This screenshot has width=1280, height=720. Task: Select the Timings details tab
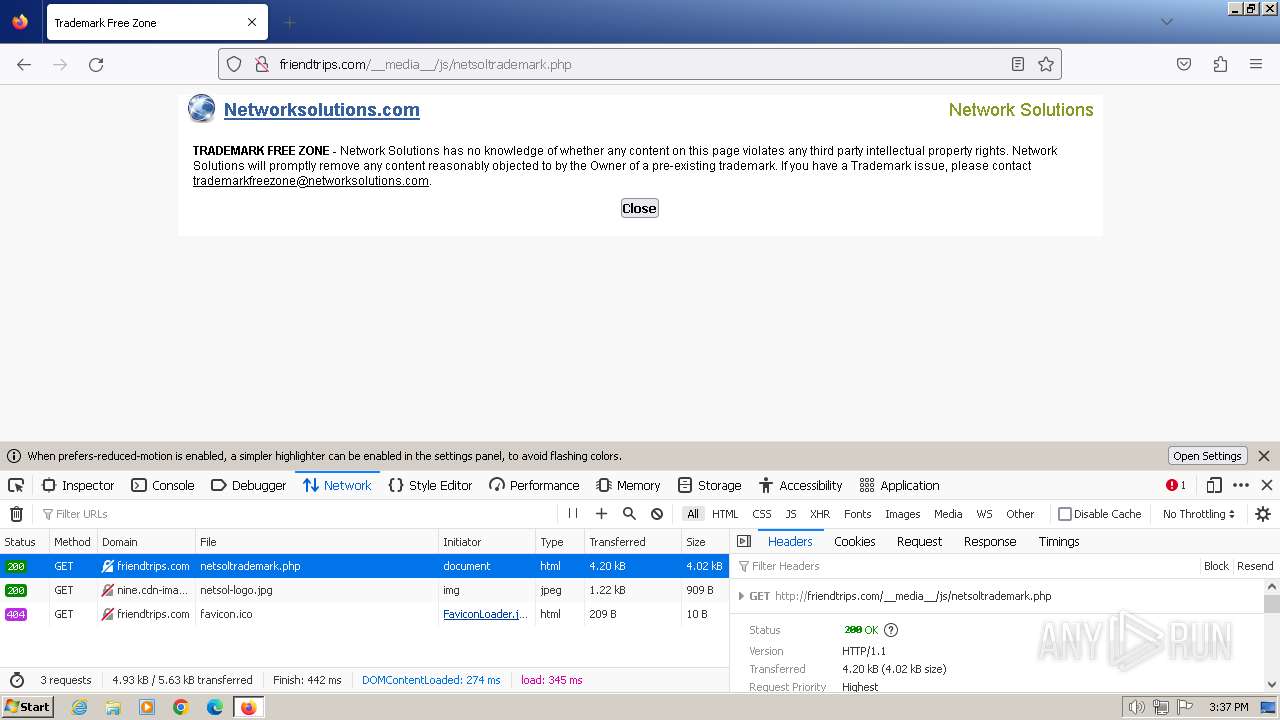(x=1059, y=541)
